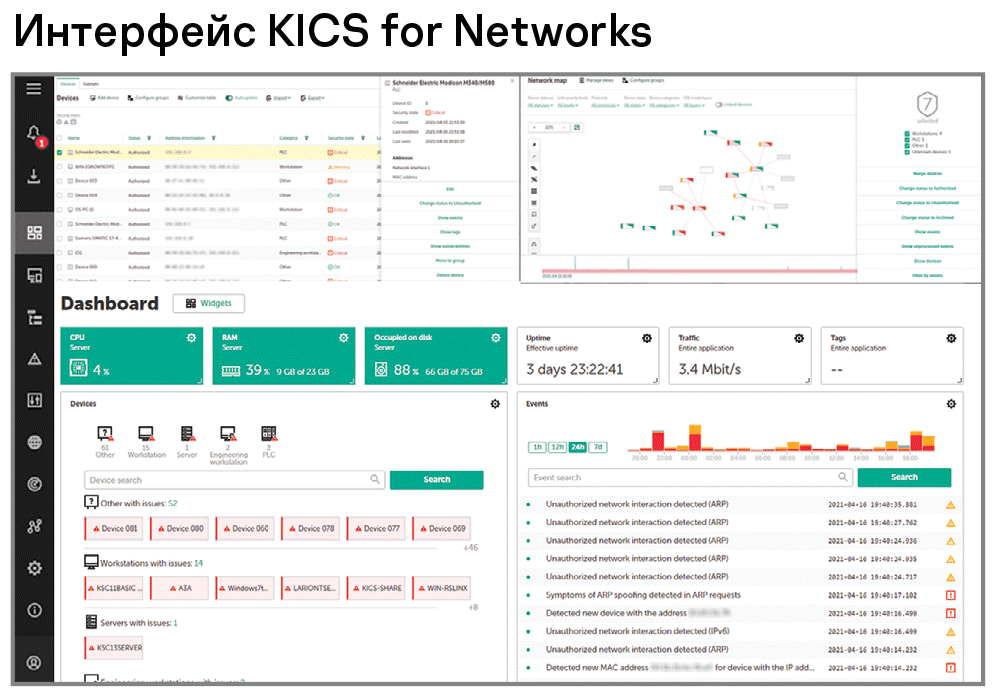Screen dimensions: 996x698
Task: Open the radar target icon in sidebar
Action: tap(34, 485)
